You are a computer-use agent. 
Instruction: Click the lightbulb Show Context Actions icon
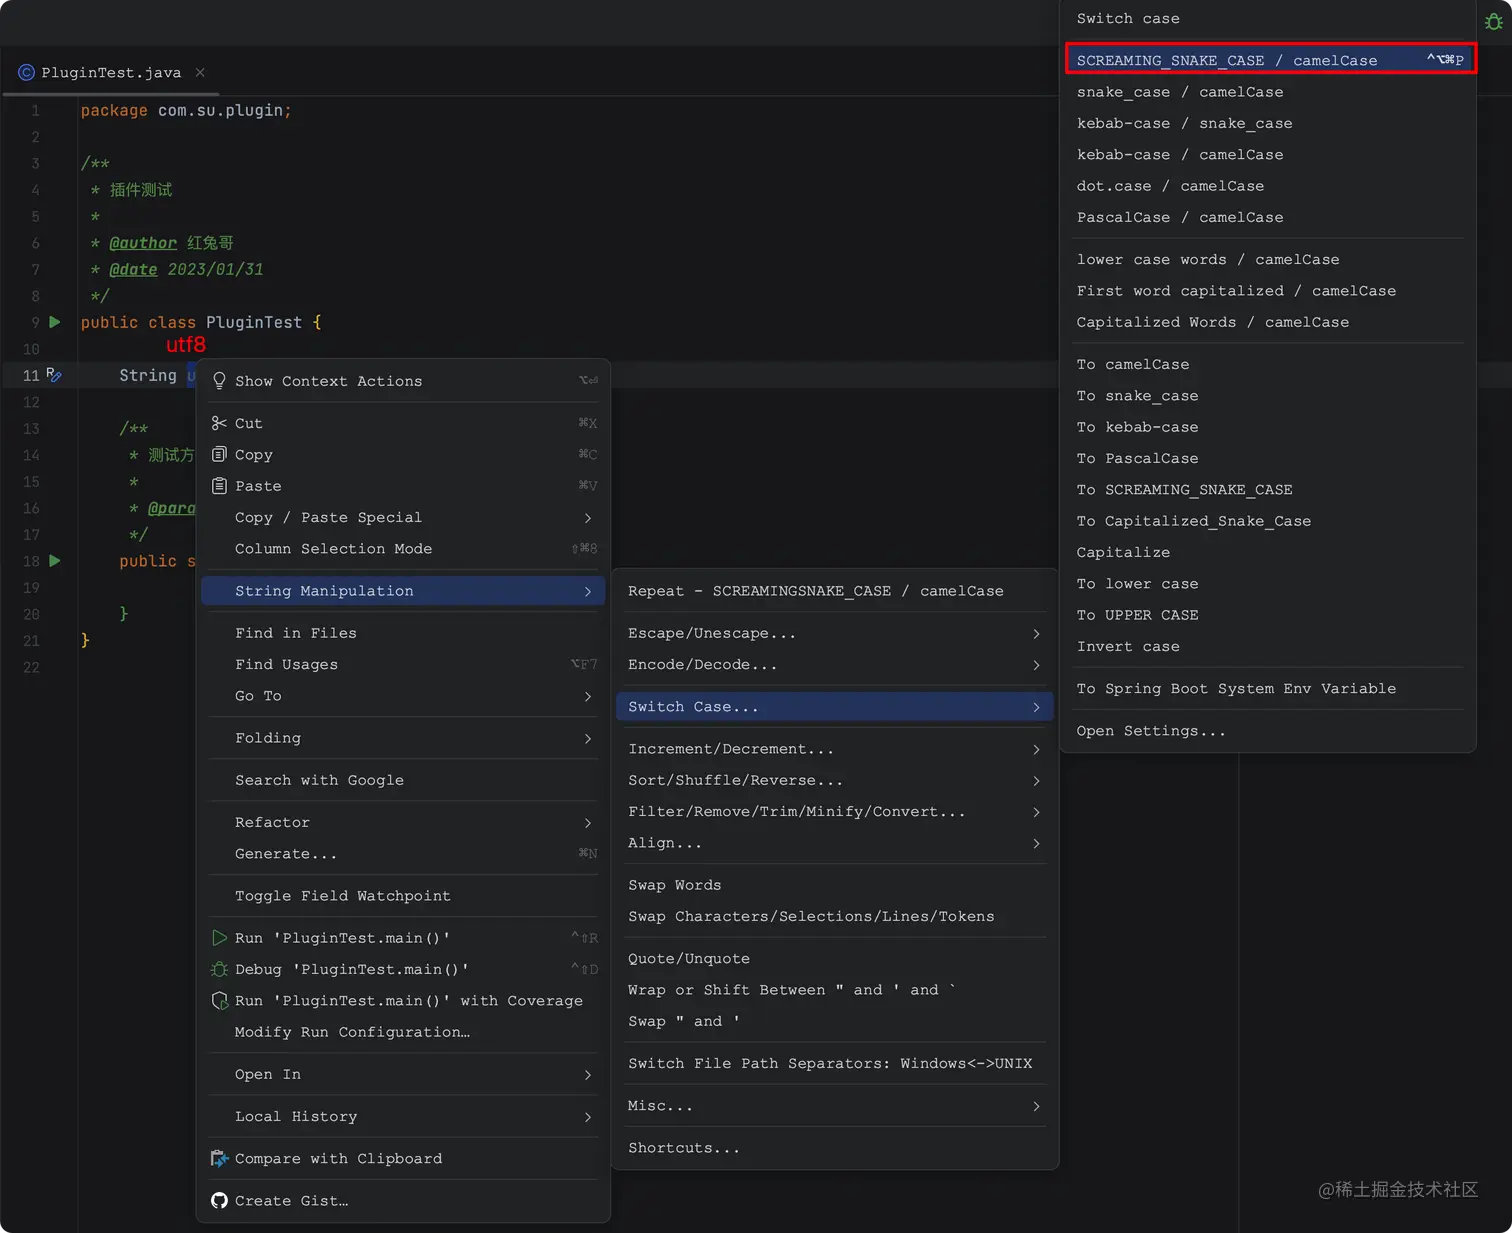219,381
